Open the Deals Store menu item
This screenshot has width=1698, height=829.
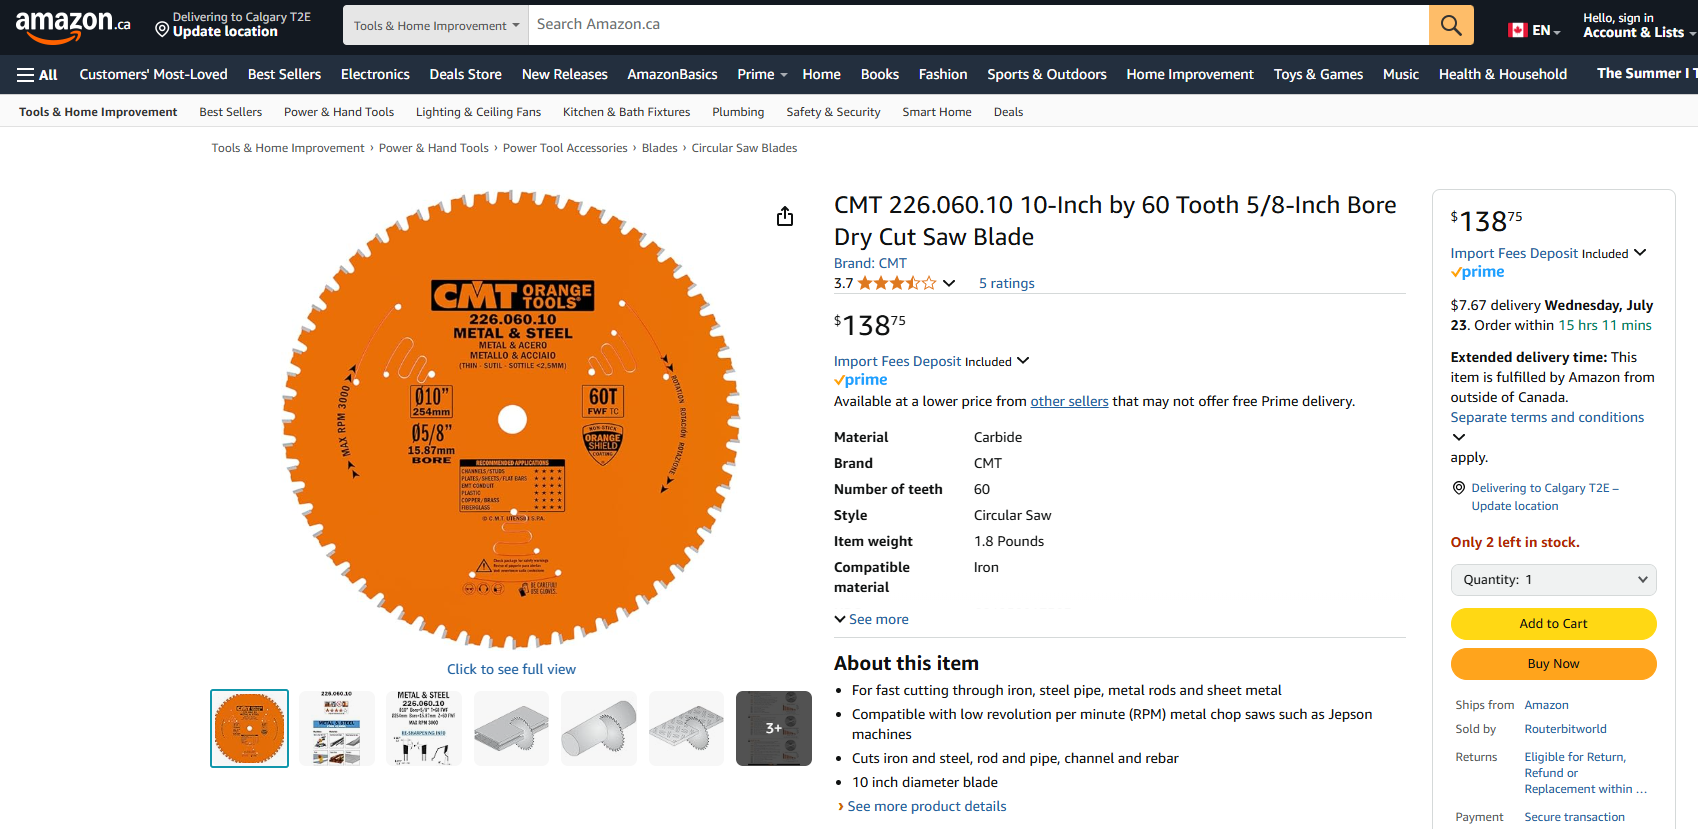(465, 75)
